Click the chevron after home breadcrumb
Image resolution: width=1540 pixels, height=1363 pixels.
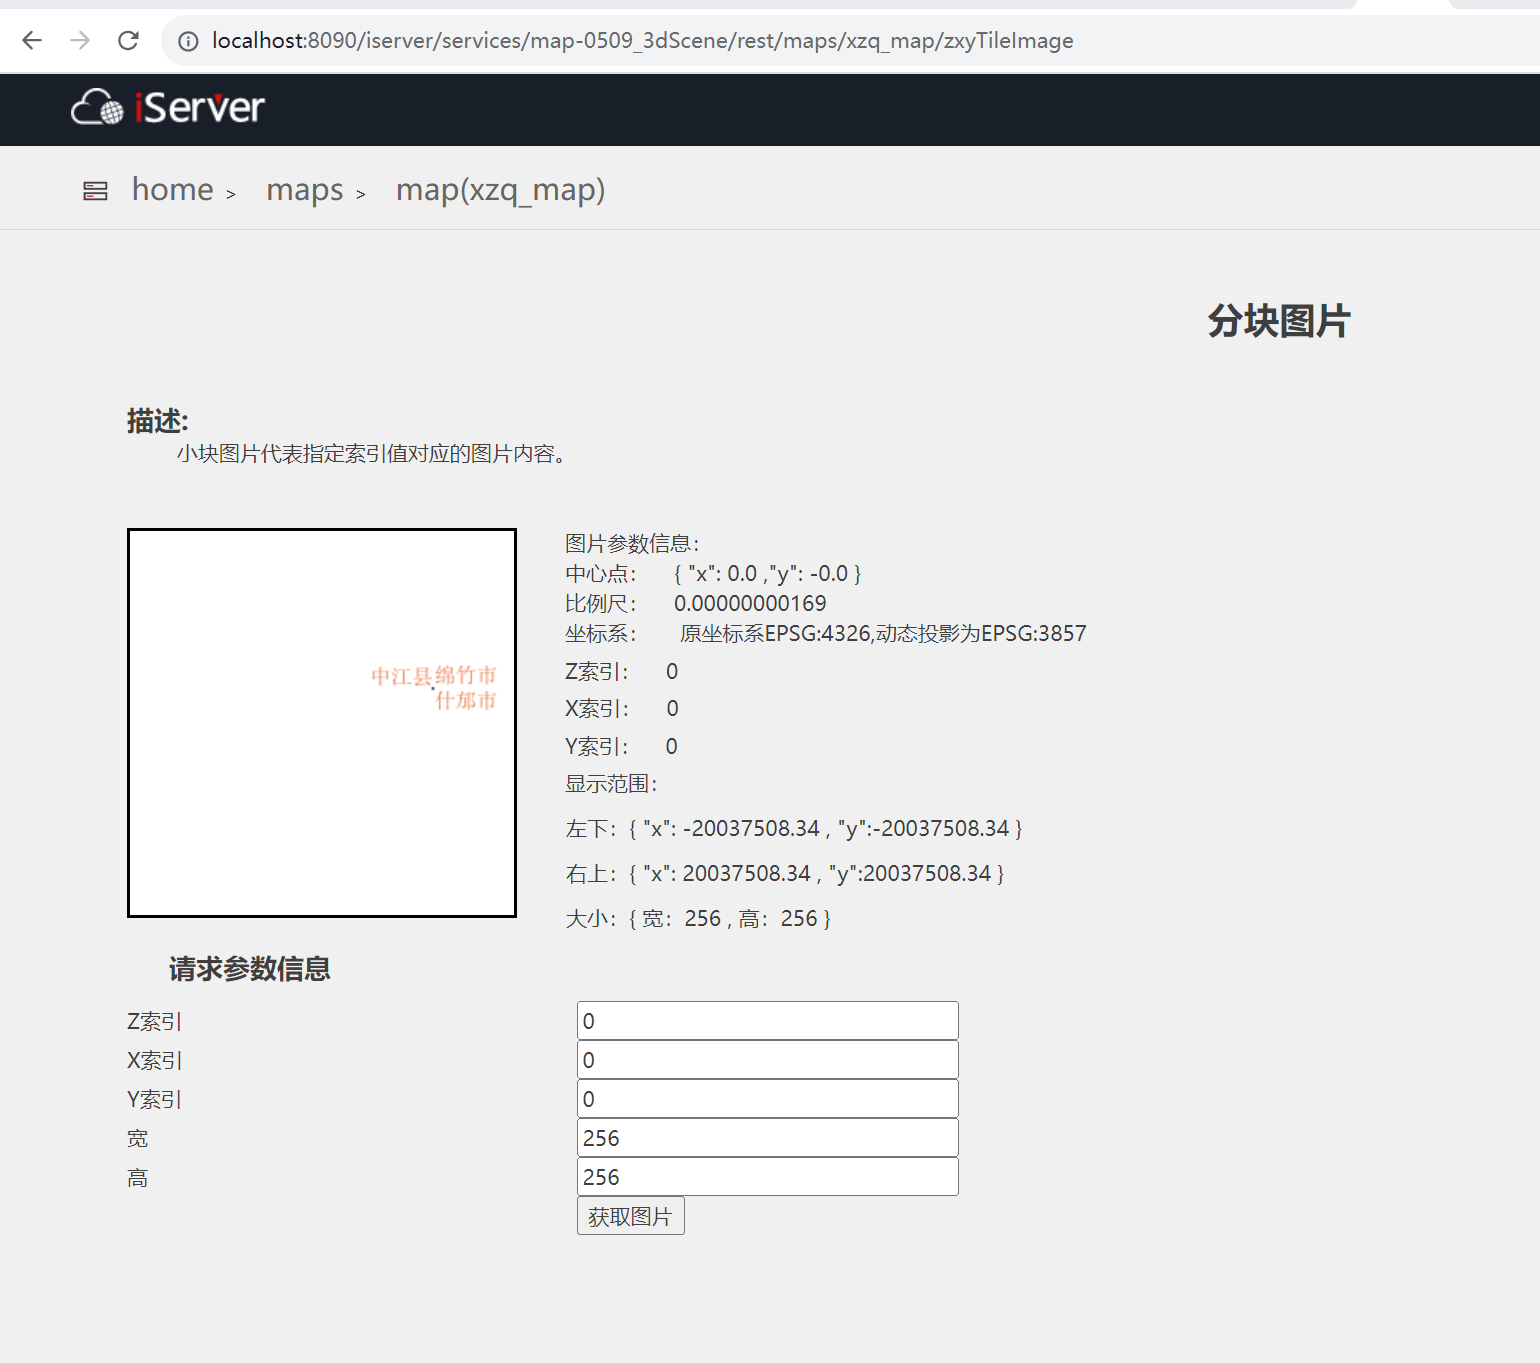(231, 194)
